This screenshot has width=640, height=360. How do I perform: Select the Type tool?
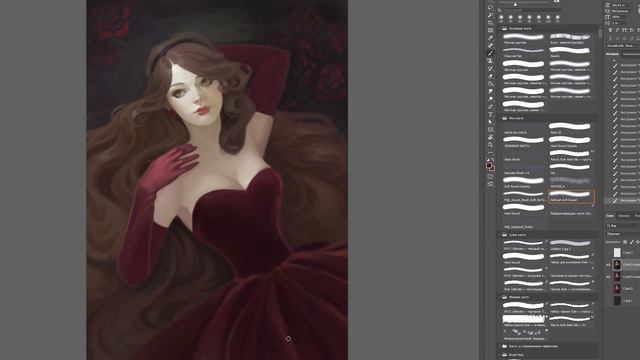[490, 114]
